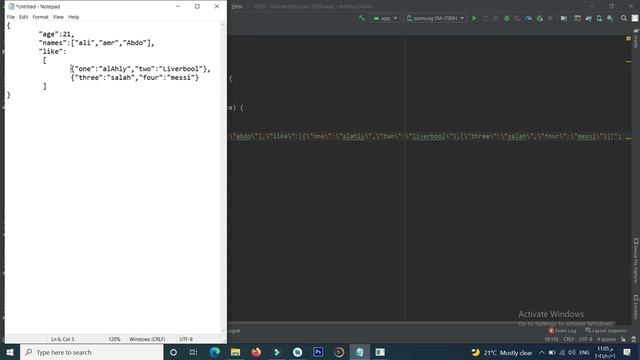Open Device File Explorer side tab
640x360 pixels.
pos(636,260)
